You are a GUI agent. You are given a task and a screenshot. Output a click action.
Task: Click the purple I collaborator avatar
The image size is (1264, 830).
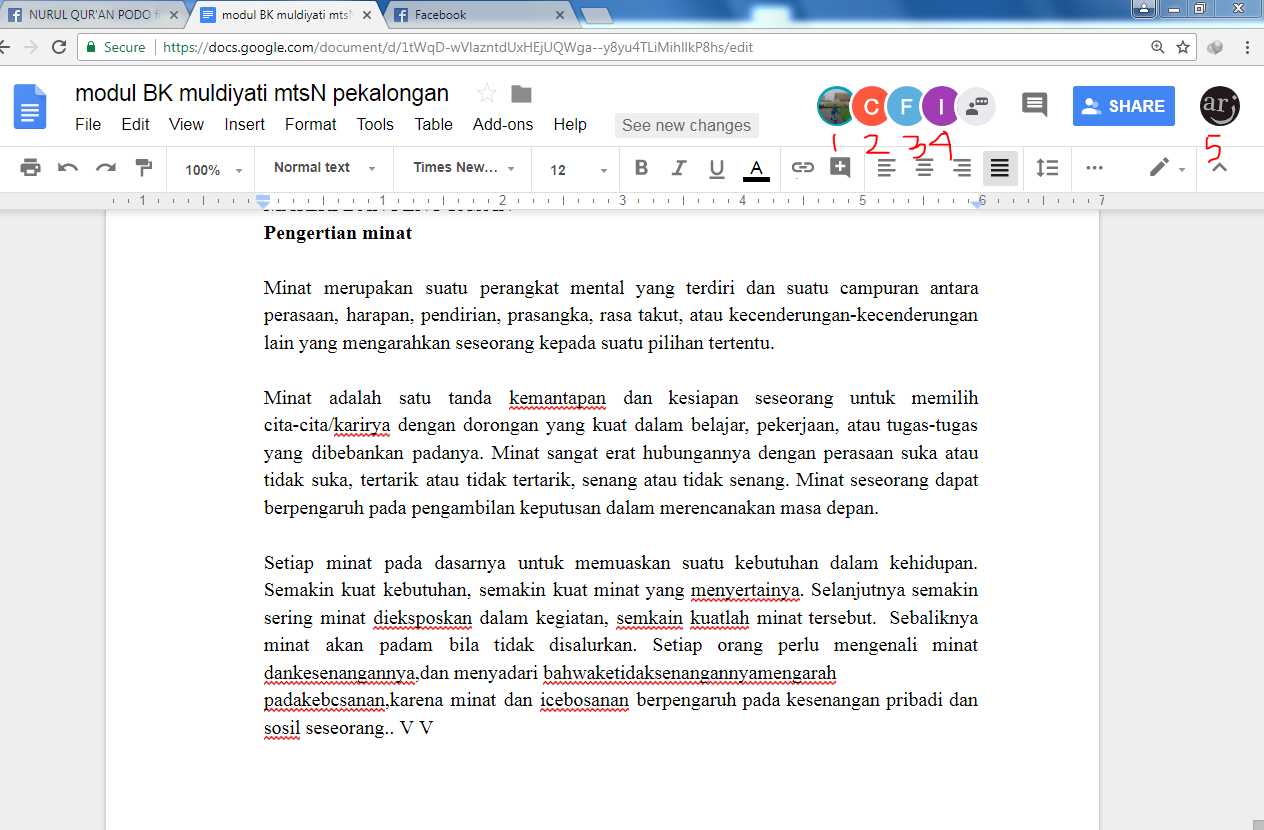(x=941, y=105)
